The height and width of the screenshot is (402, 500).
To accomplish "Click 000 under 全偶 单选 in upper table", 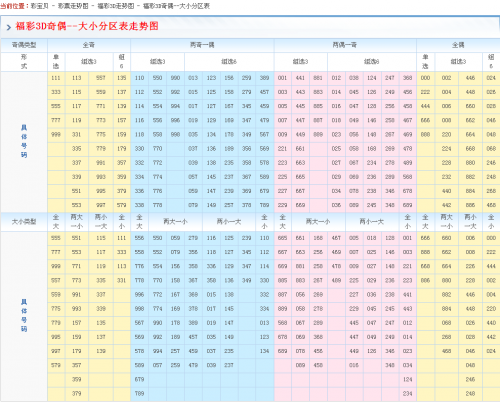I will [425, 78].
